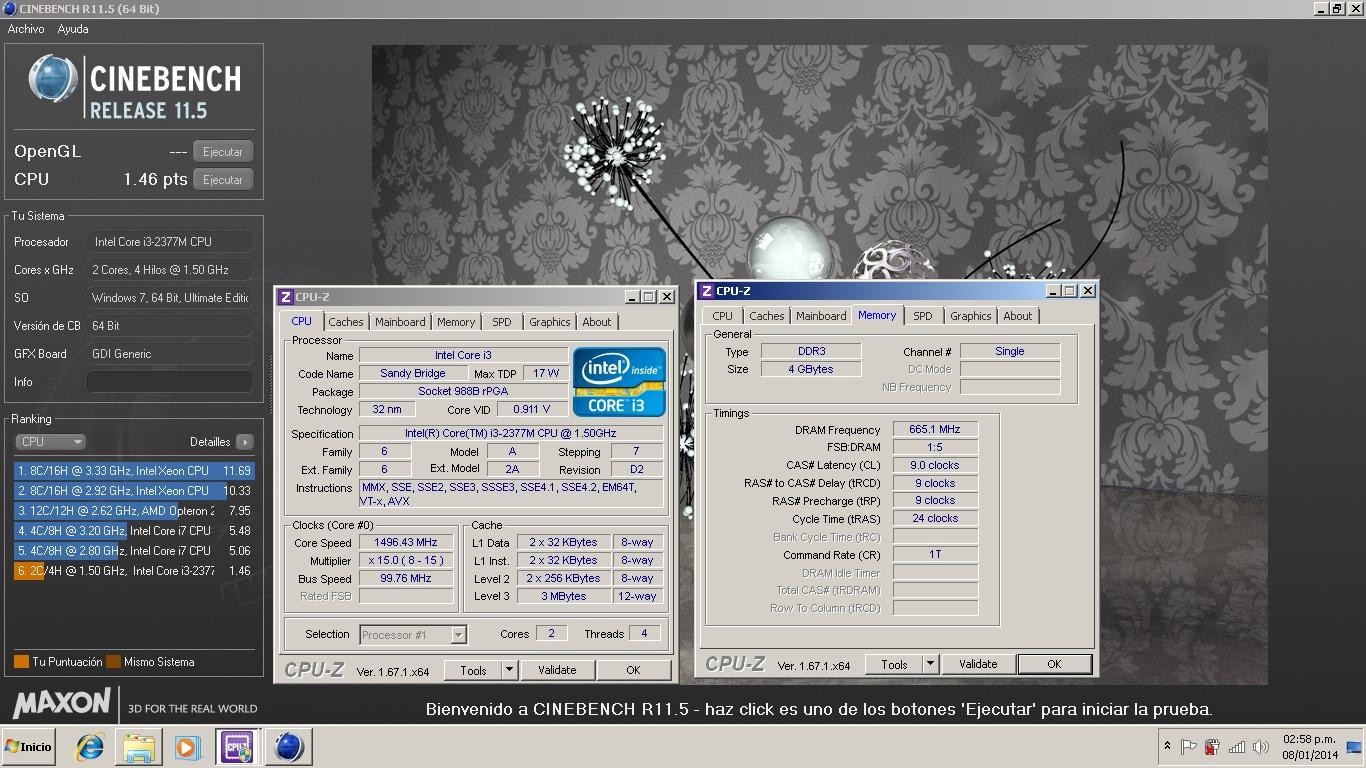Click Tools button in right CPU-Z window
Screen dimensions: 1366x768
[x=895, y=664]
